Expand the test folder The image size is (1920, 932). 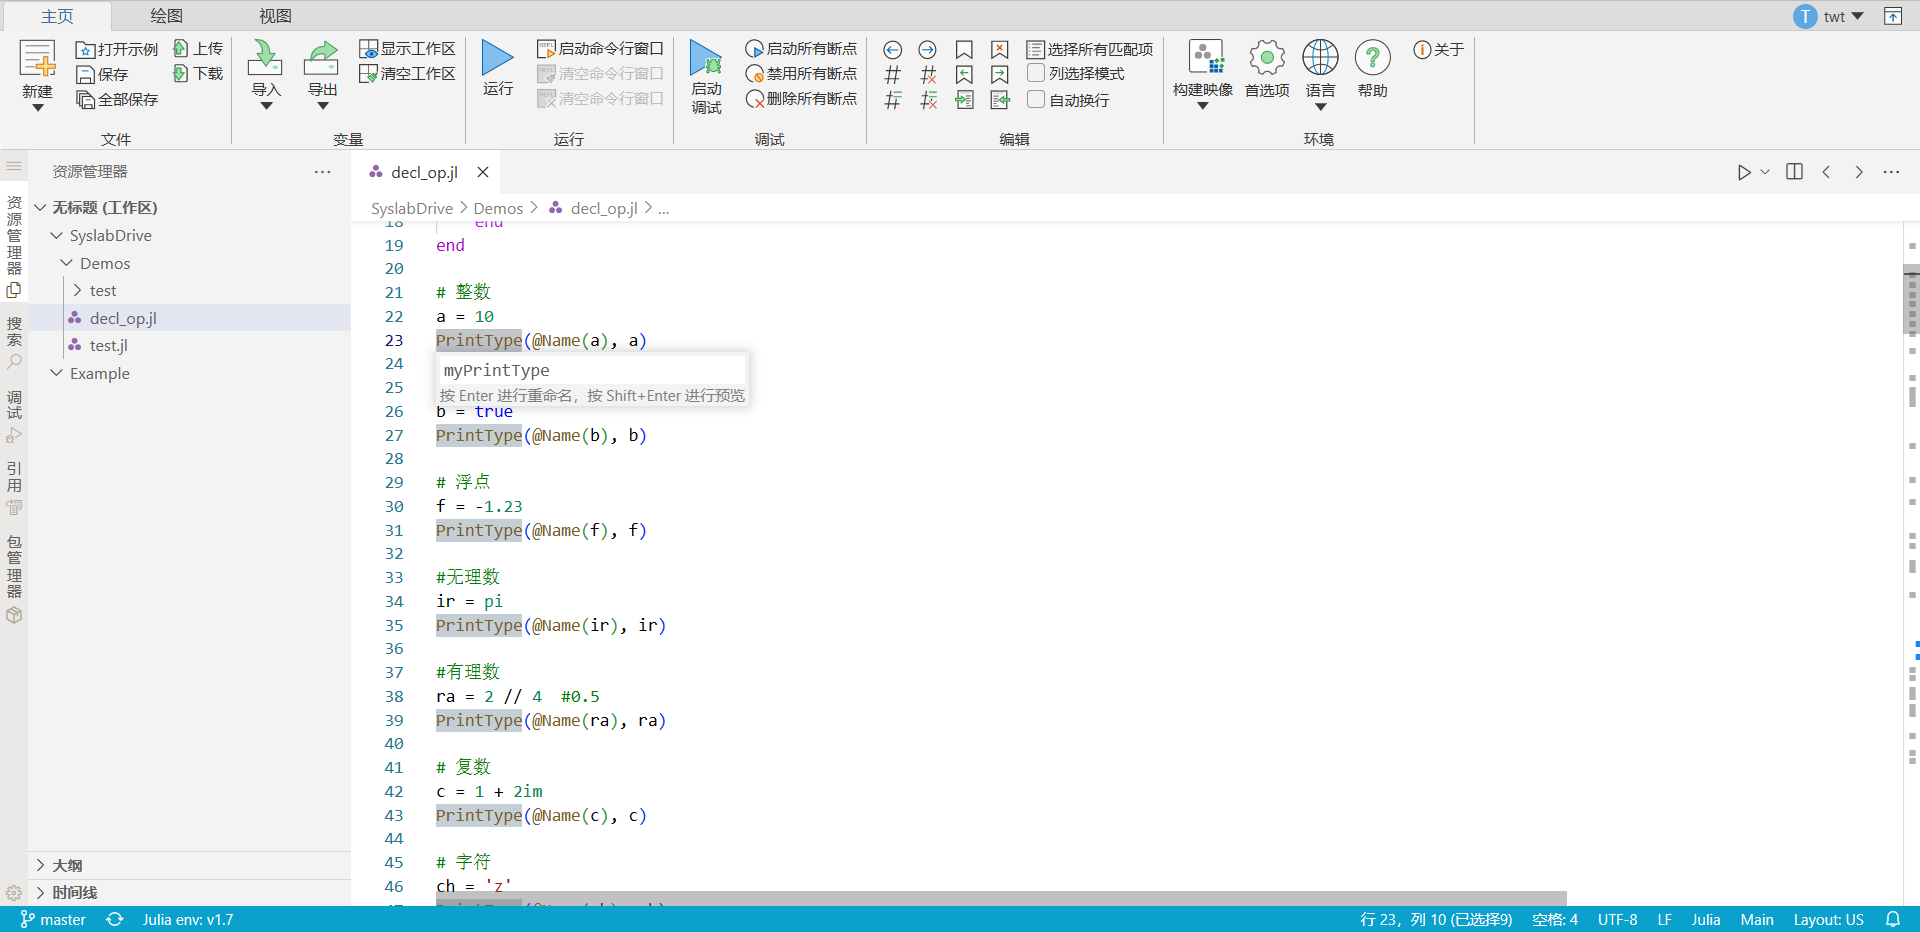[77, 290]
